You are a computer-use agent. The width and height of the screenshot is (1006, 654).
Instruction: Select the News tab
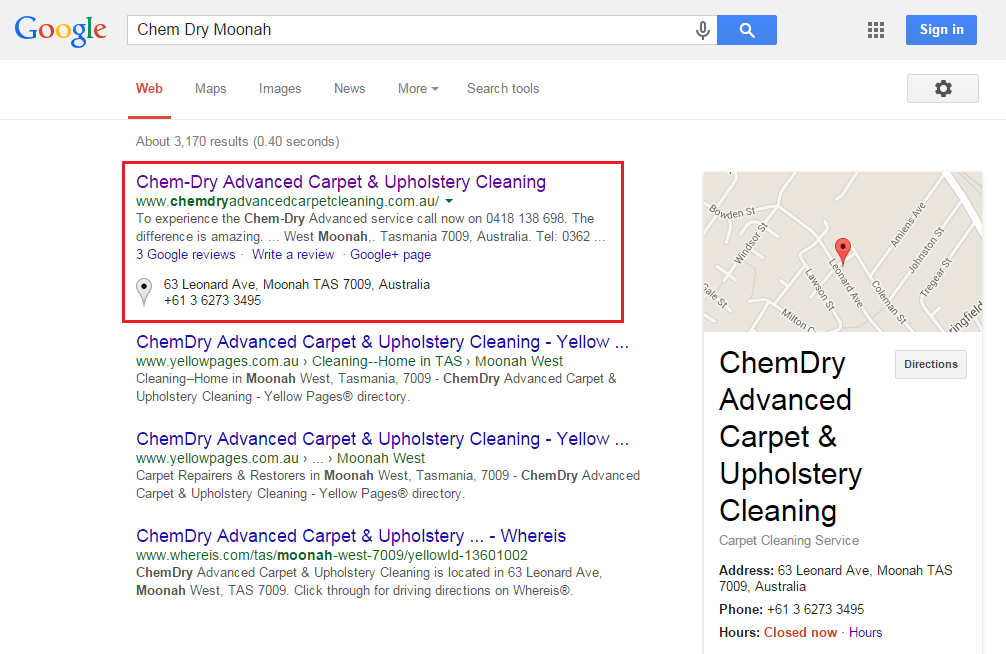tap(349, 89)
